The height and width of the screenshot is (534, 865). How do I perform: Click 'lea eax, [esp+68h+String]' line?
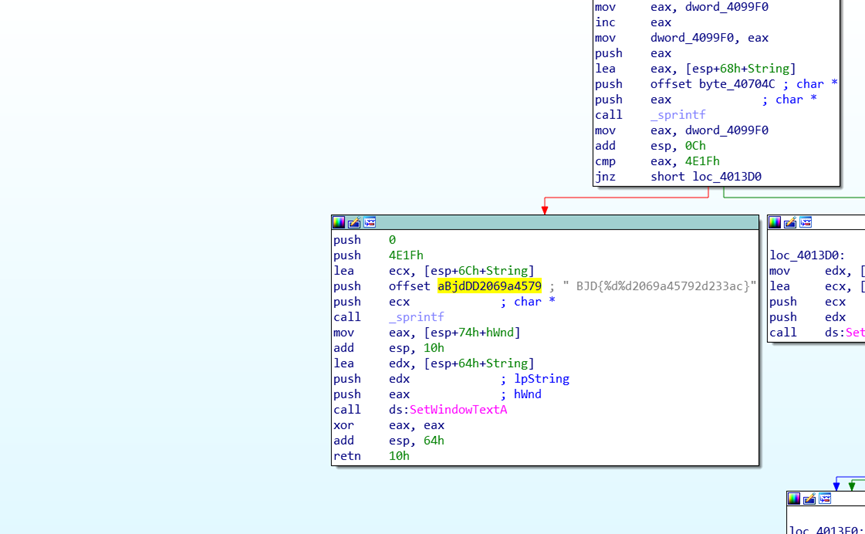[x=695, y=69]
